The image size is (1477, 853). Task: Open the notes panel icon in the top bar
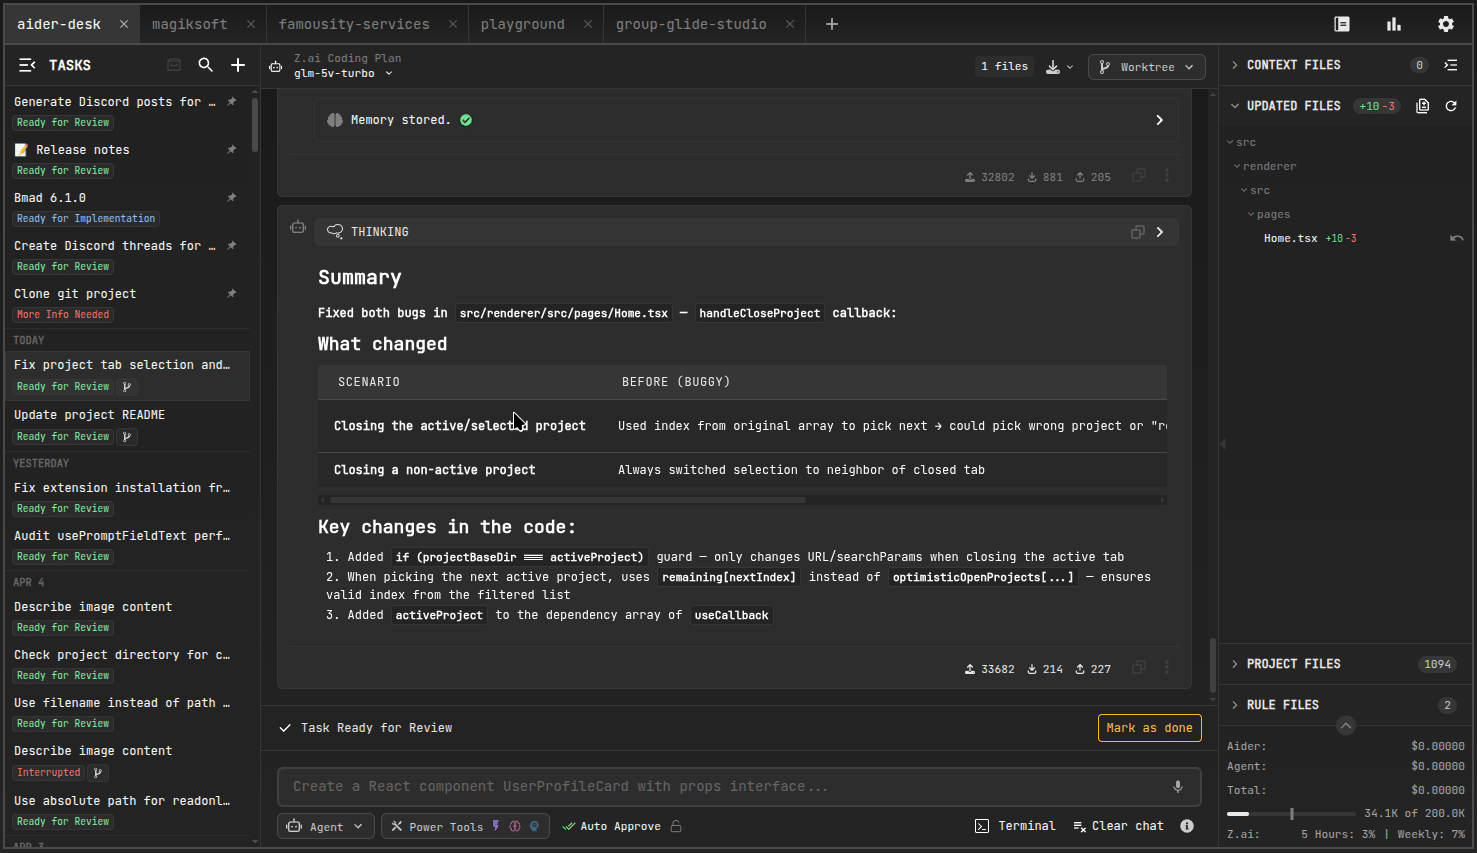point(1342,24)
